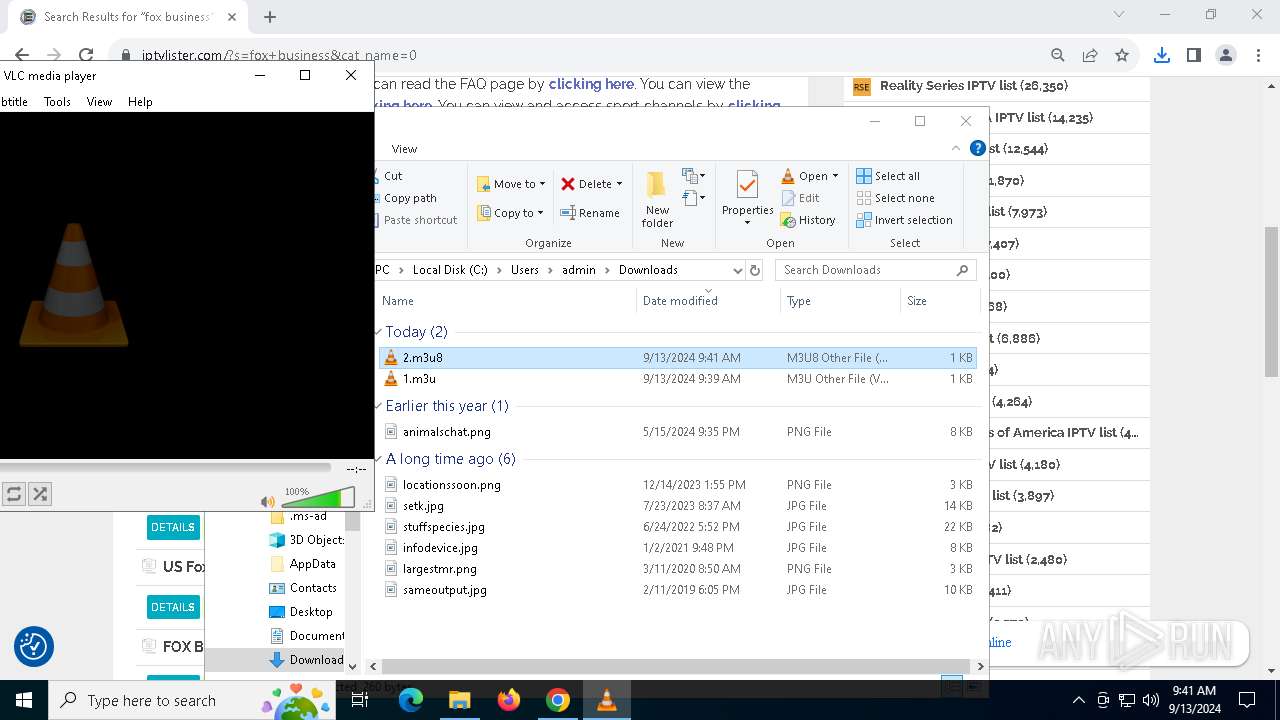This screenshot has width=1280, height=720.
Task: Open Chrome downloads icon
Action: pos(1161,56)
